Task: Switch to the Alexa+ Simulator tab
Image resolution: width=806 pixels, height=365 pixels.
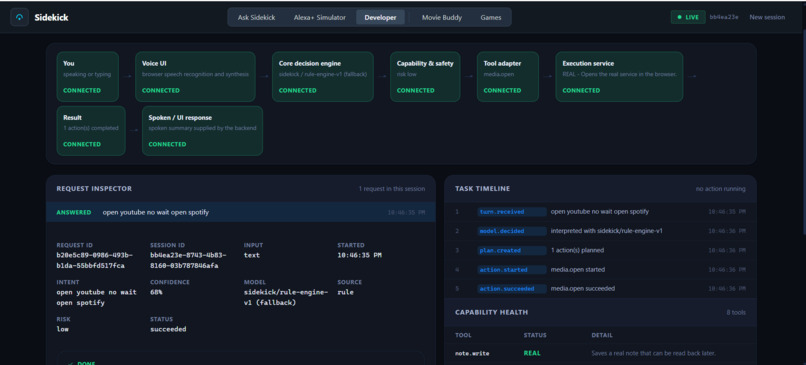Action: 320,17
